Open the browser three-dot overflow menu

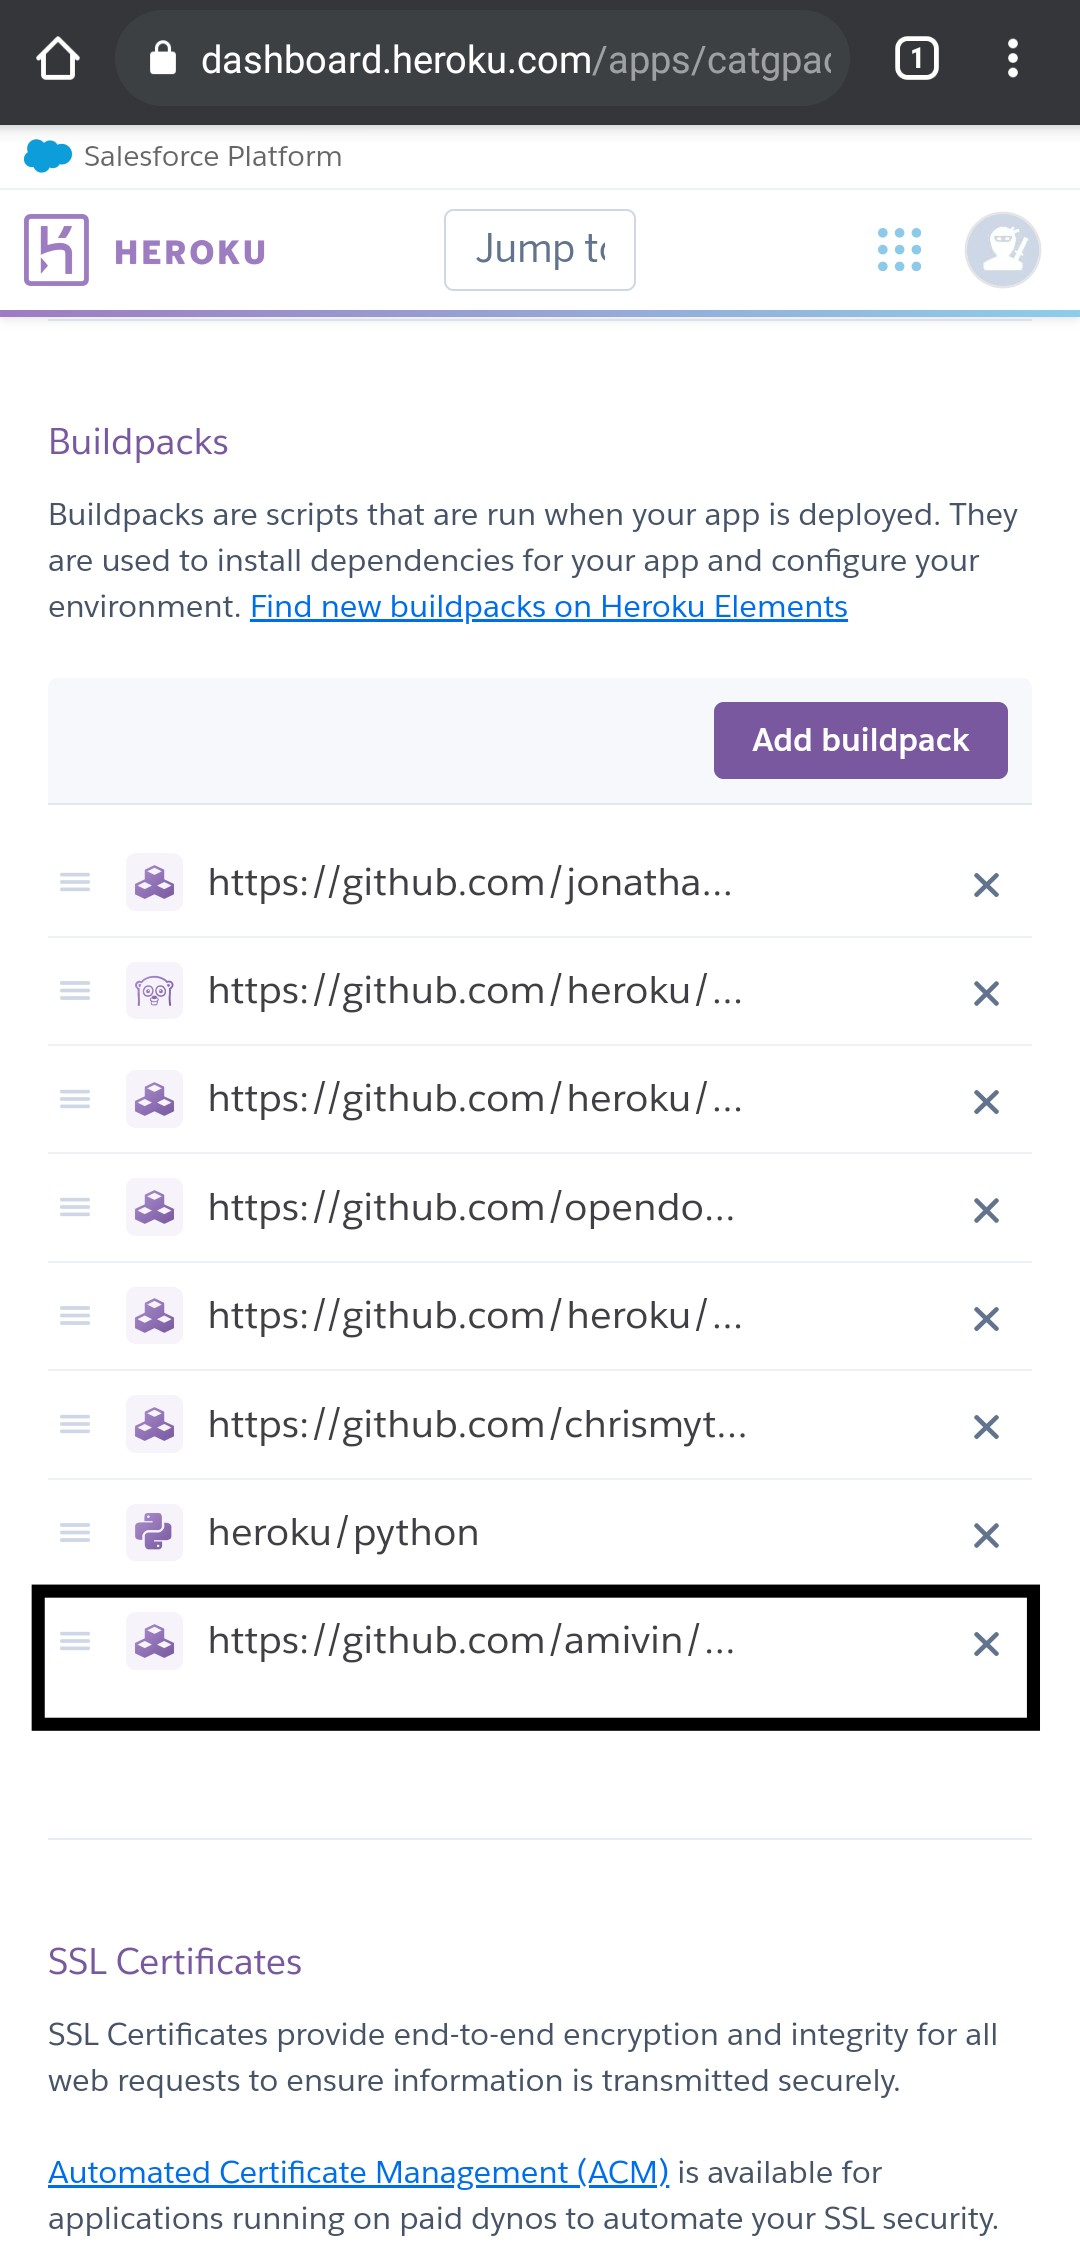1013,59
